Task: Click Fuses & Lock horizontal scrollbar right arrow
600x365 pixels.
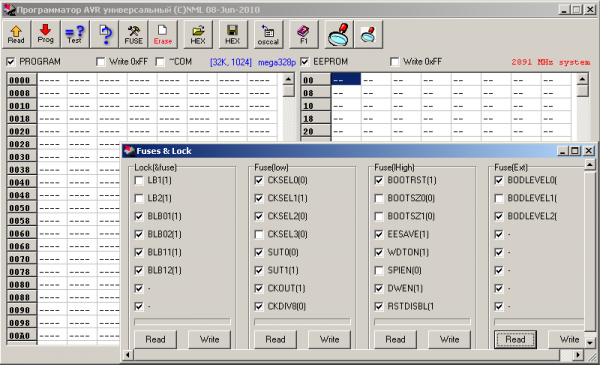Action: click(578, 355)
